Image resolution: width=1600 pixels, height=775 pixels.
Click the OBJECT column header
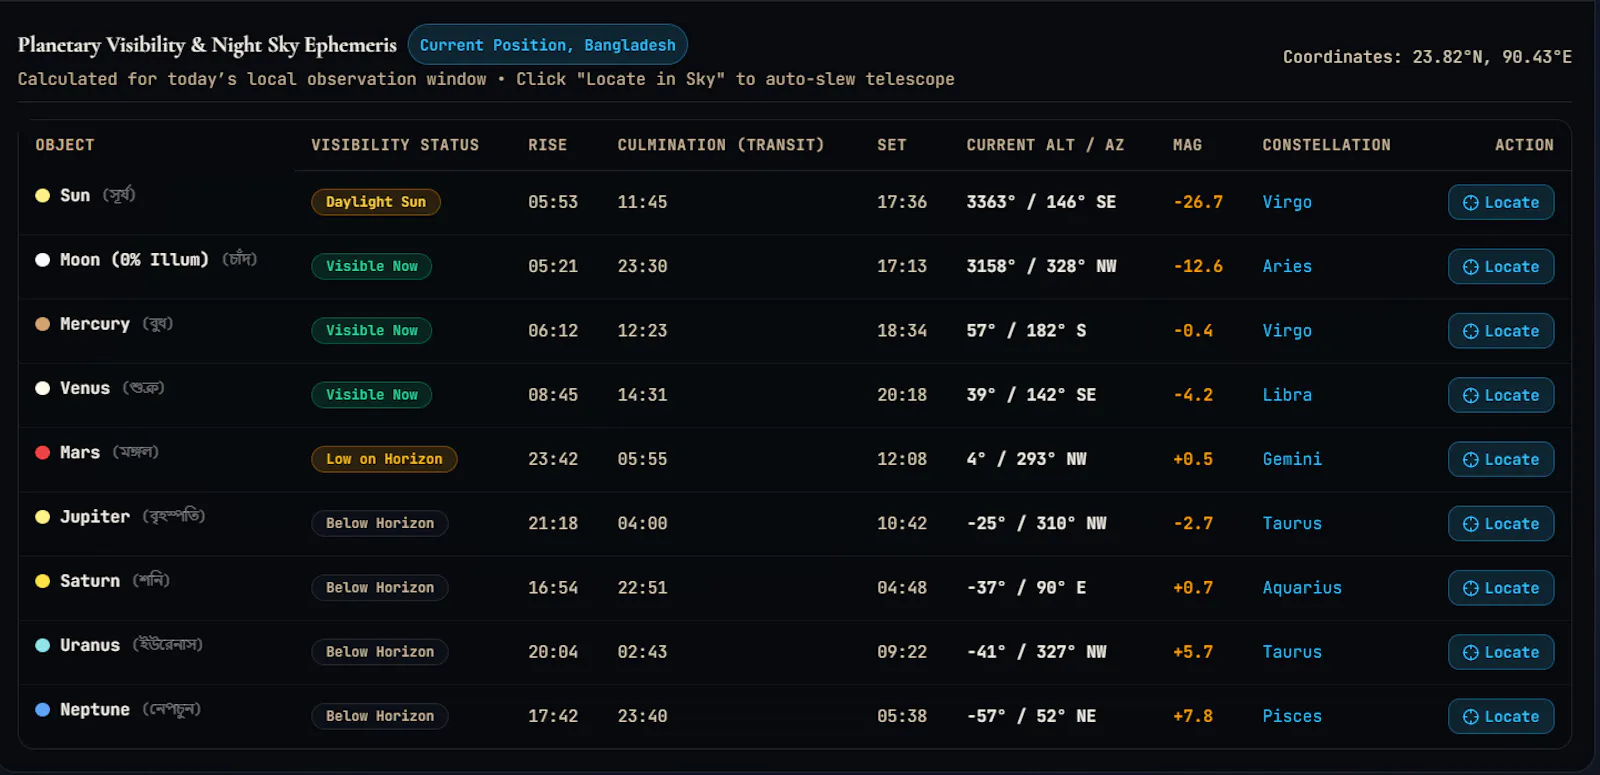click(x=65, y=145)
